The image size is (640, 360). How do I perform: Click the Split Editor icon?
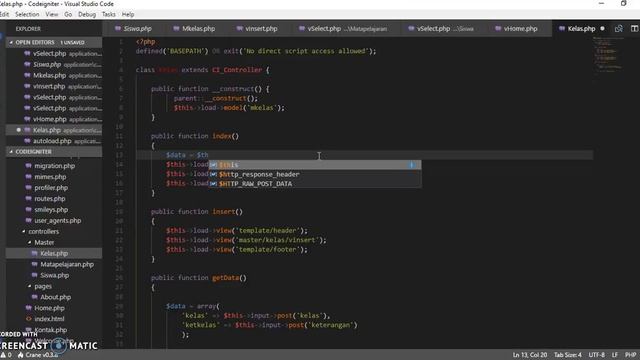coord(634,29)
